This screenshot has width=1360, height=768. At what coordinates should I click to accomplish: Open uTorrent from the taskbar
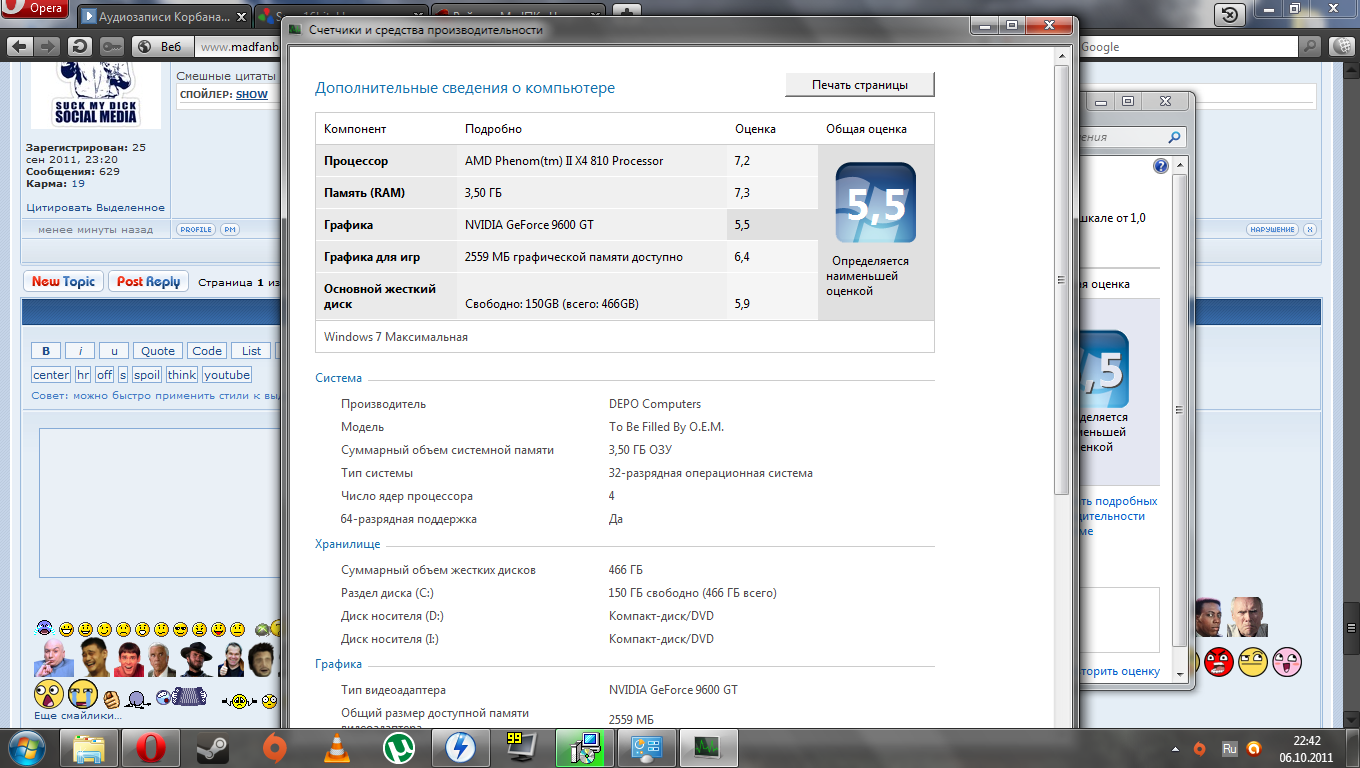[401, 747]
